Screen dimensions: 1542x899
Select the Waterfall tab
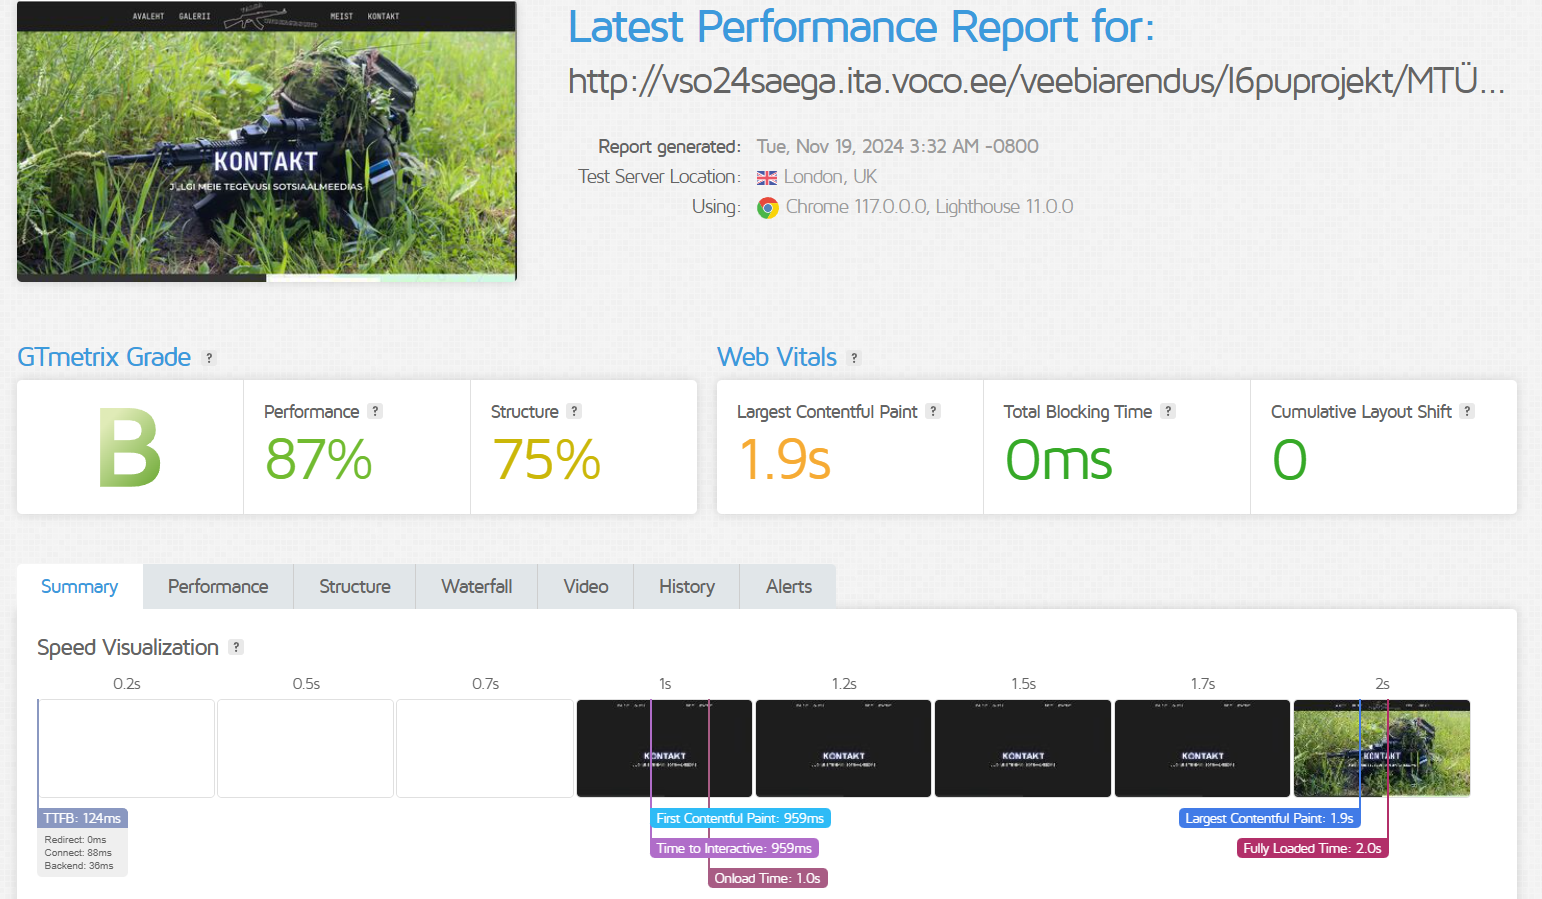476,587
